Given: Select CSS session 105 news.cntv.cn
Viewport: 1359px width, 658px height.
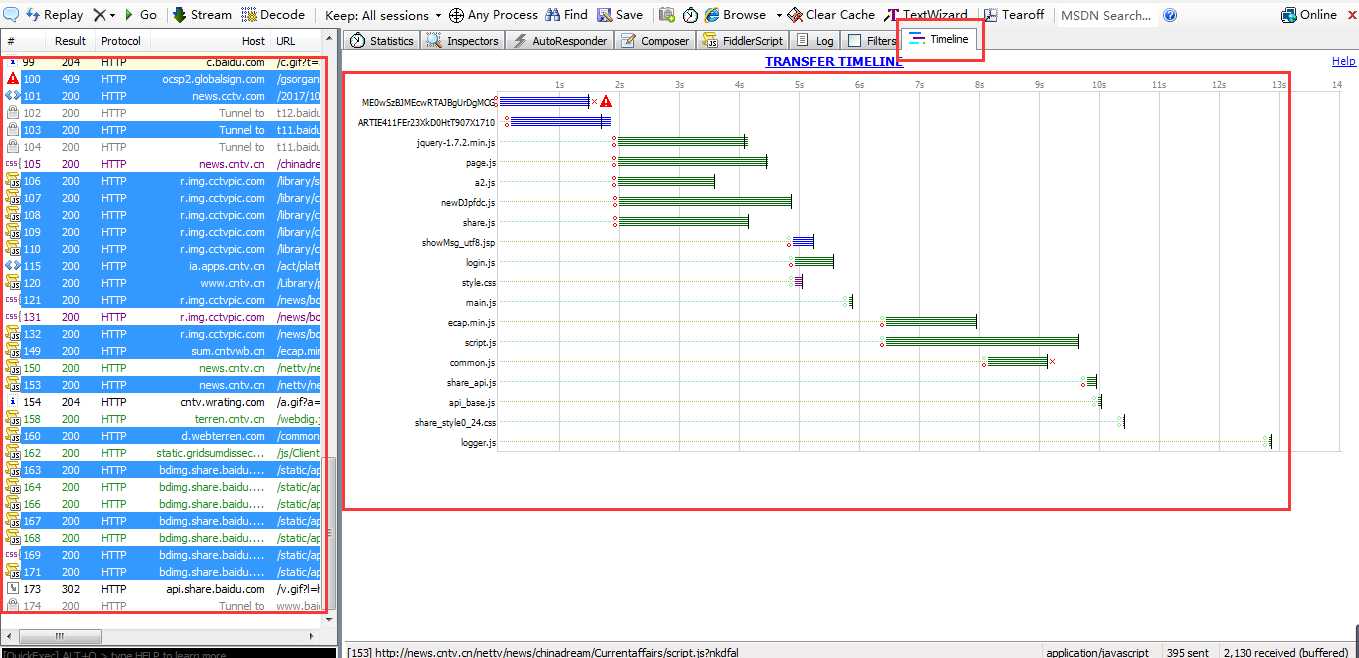Looking at the screenshot, I should [162, 164].
